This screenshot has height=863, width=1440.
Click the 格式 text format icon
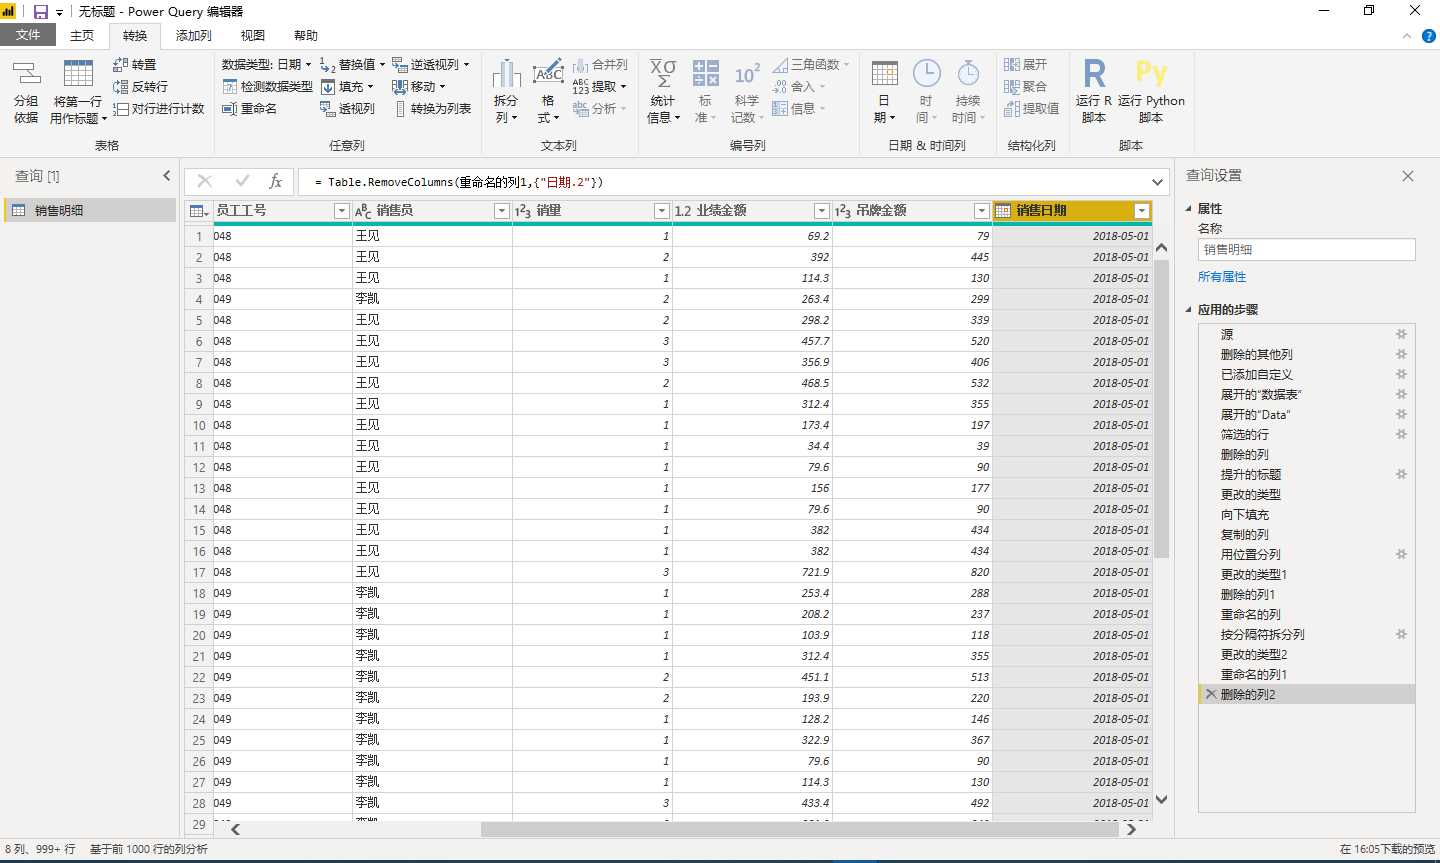coord(548,74)
